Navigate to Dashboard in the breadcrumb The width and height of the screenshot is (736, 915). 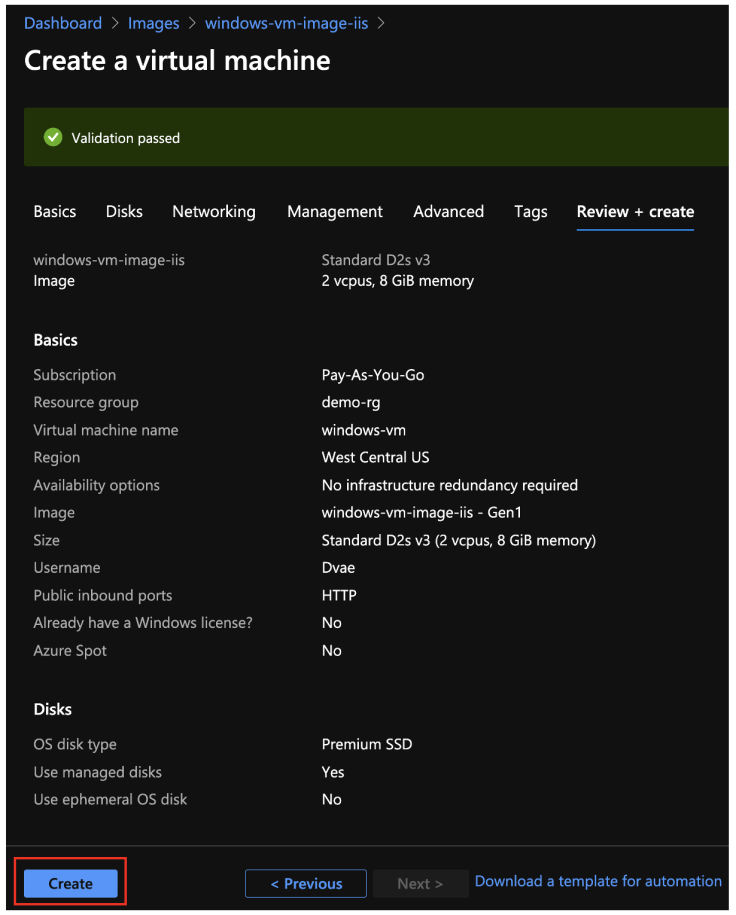(x=63, y=23)
